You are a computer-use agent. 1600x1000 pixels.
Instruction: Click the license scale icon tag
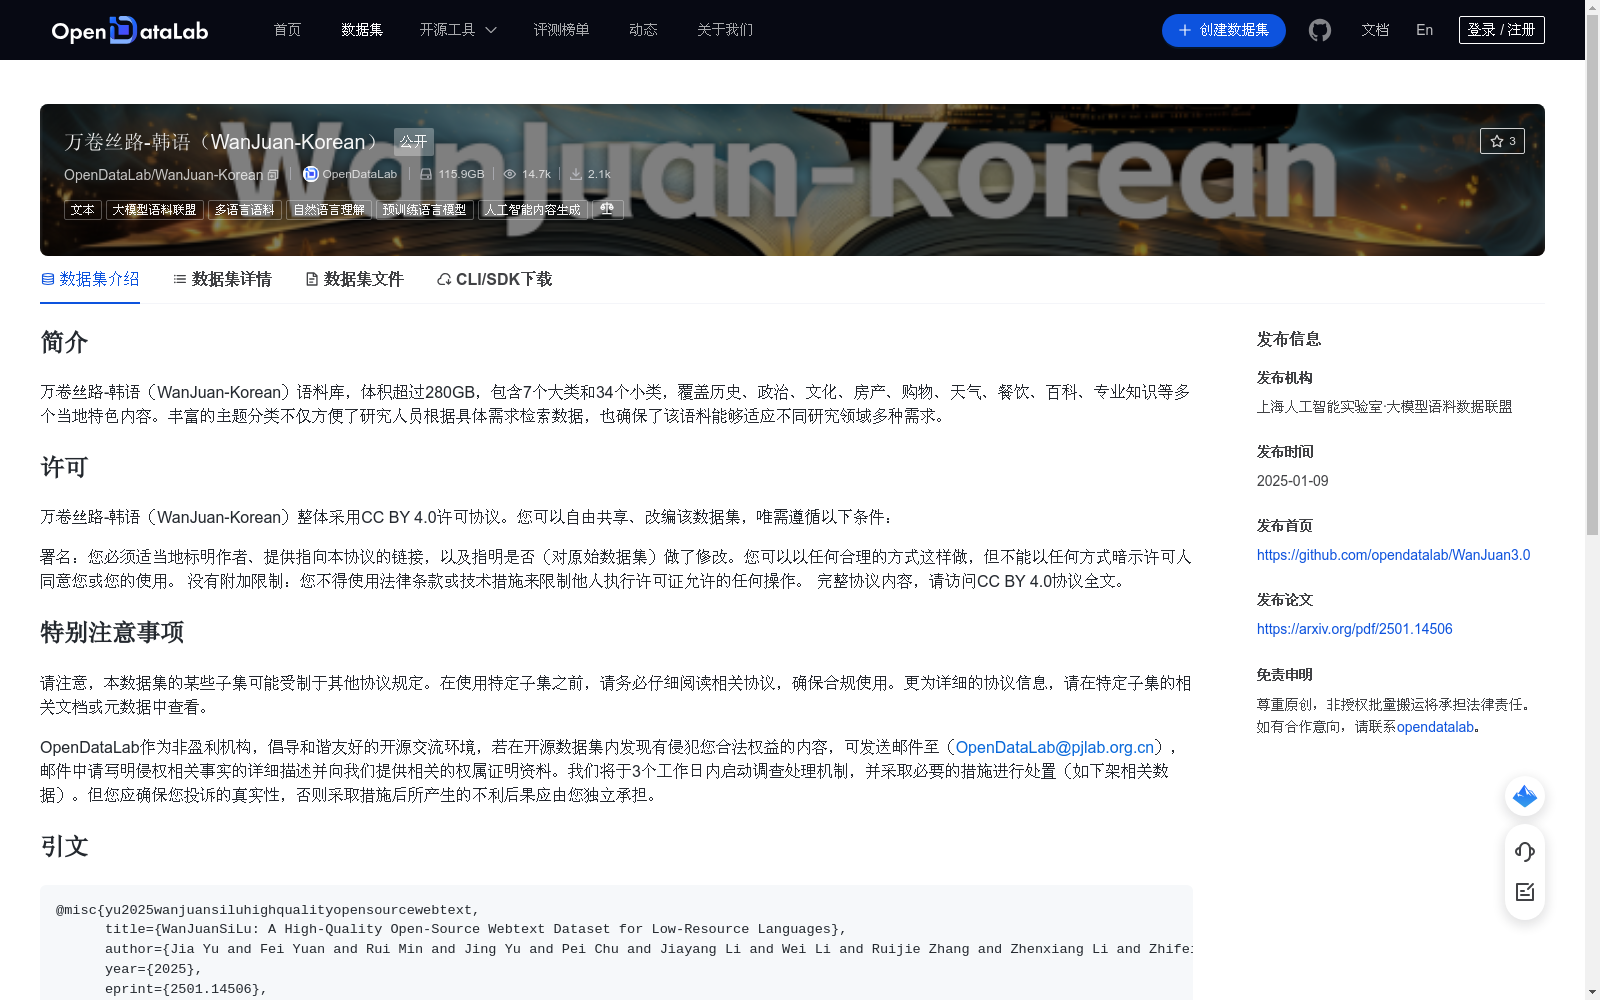tap(607, 209)
